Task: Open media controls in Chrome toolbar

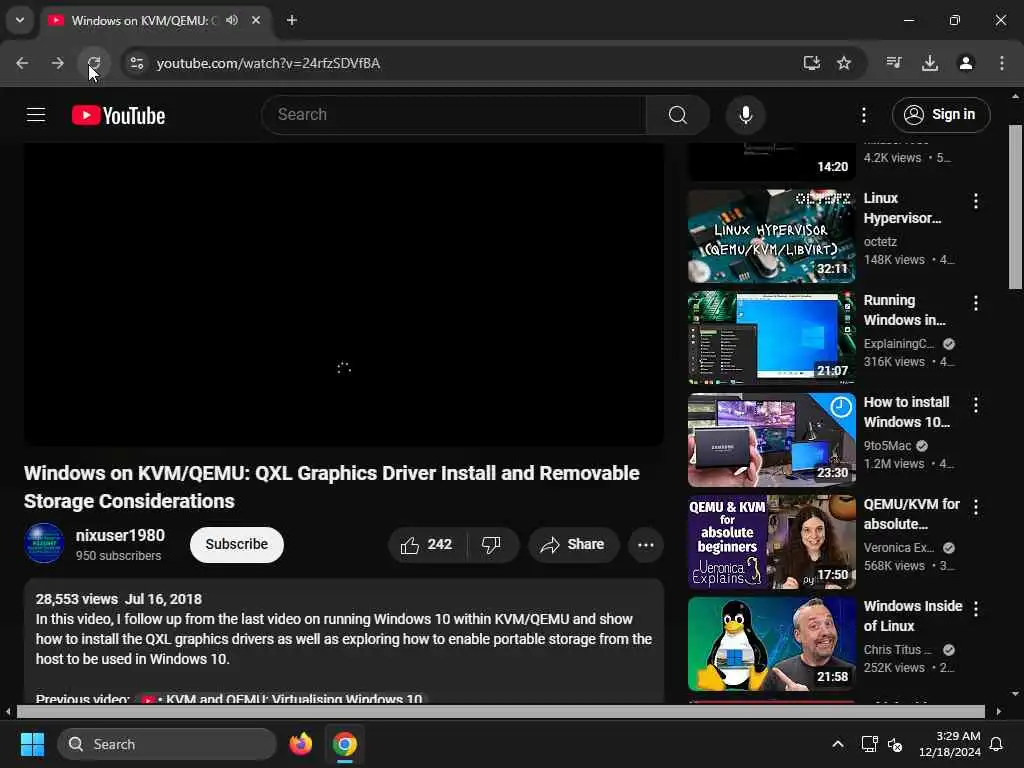Action: [x=893, y=63]
